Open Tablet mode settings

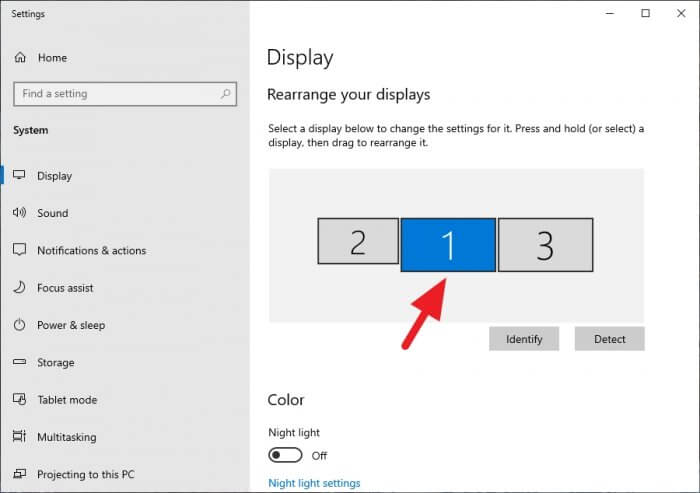click(x=125, y=400)
